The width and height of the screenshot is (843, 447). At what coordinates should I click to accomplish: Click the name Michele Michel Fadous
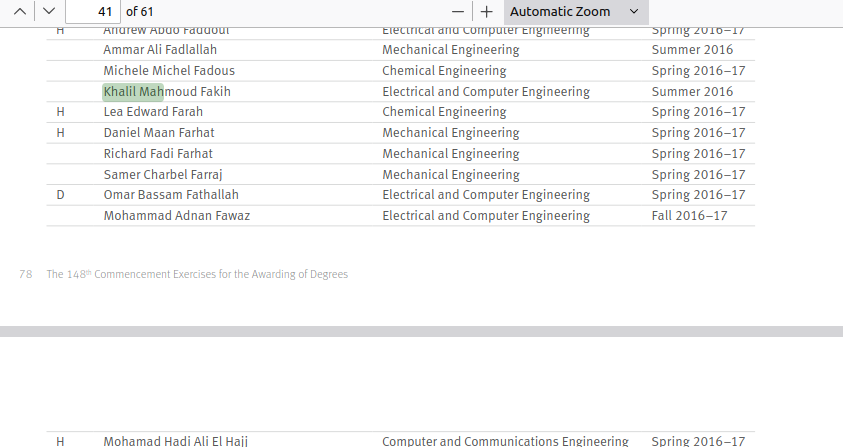[x=169, y=71]
